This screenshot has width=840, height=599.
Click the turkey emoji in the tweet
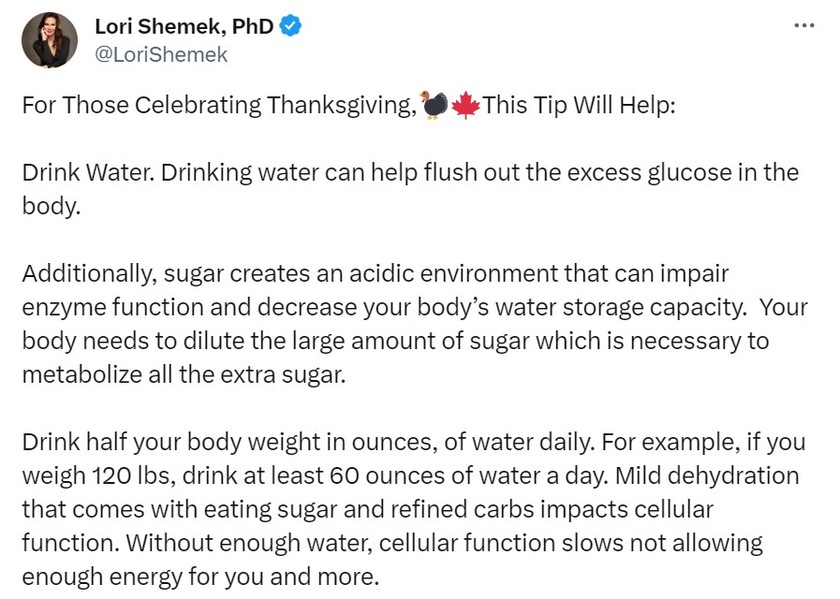(x=434, y=104)
